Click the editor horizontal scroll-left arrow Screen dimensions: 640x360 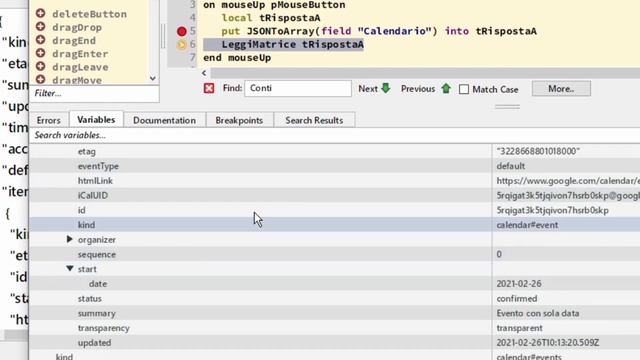(x=204, y=73)
